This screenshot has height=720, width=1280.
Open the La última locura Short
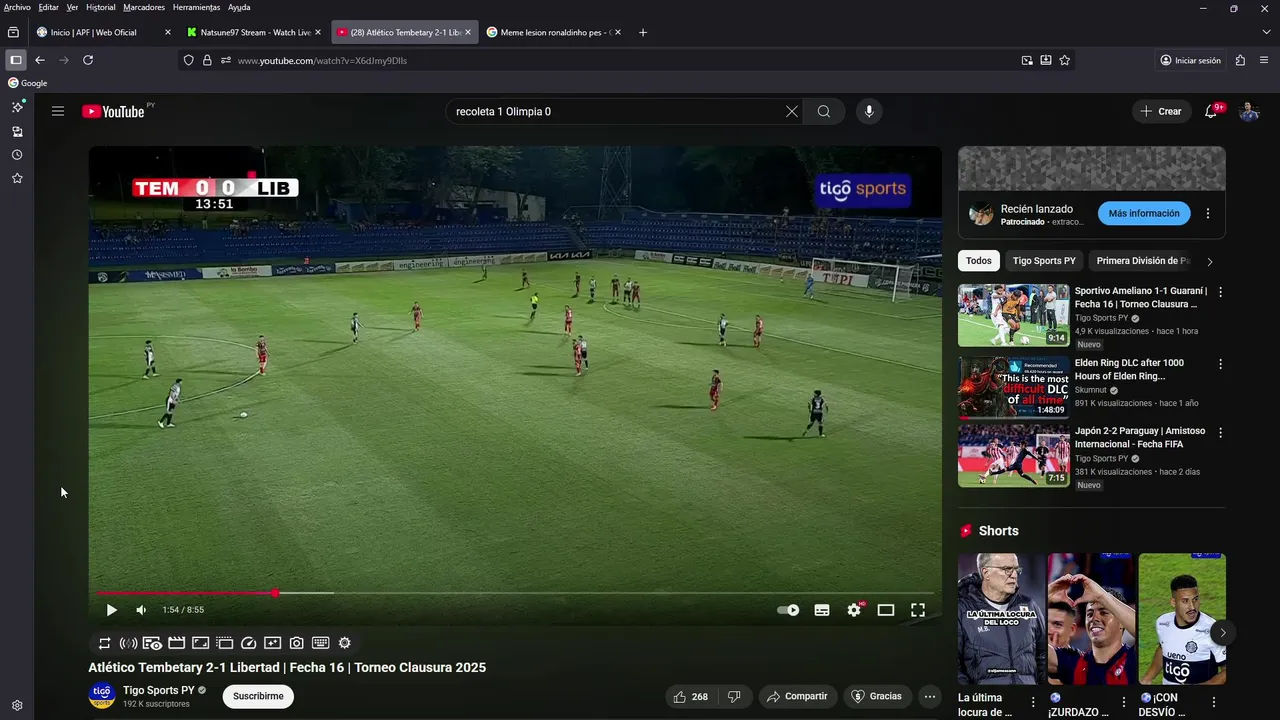1001,619
